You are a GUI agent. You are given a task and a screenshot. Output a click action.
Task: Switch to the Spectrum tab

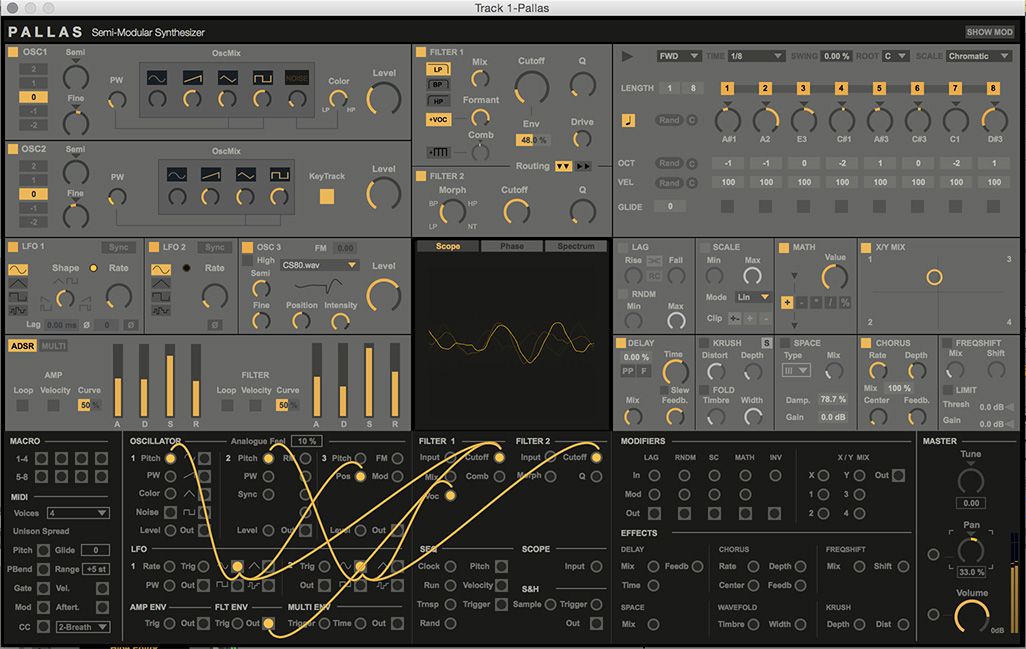click(x=576, y=245)
